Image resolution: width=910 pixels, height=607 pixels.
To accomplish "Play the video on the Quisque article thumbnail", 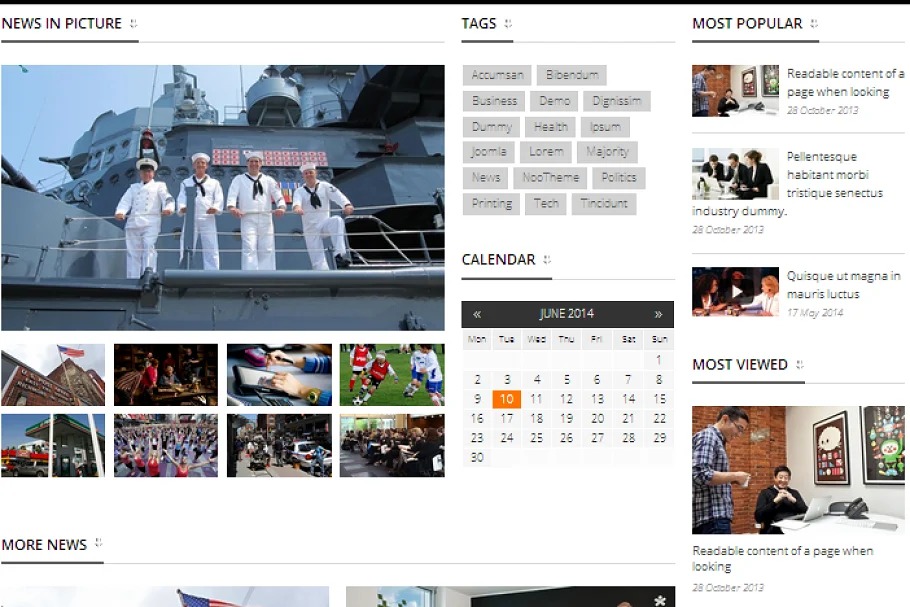I will pos(735,292).
